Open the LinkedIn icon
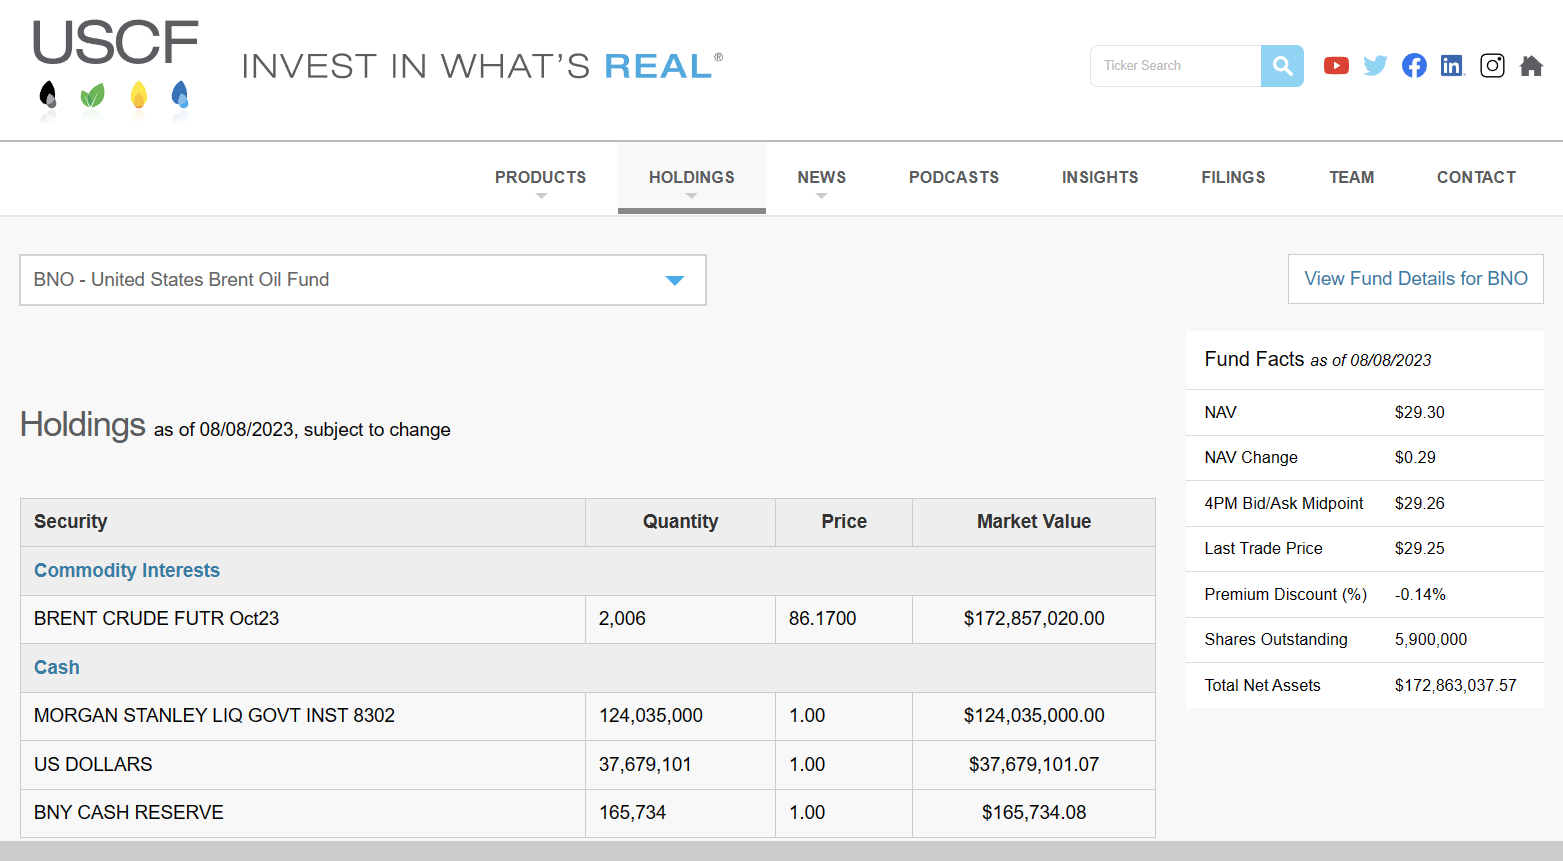 tap(1452, 66)
